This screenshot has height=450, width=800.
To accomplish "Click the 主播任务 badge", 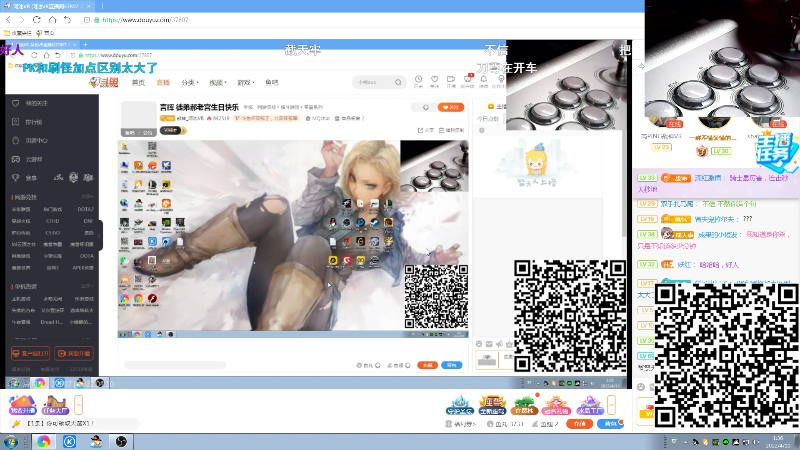I will point(776,152).
